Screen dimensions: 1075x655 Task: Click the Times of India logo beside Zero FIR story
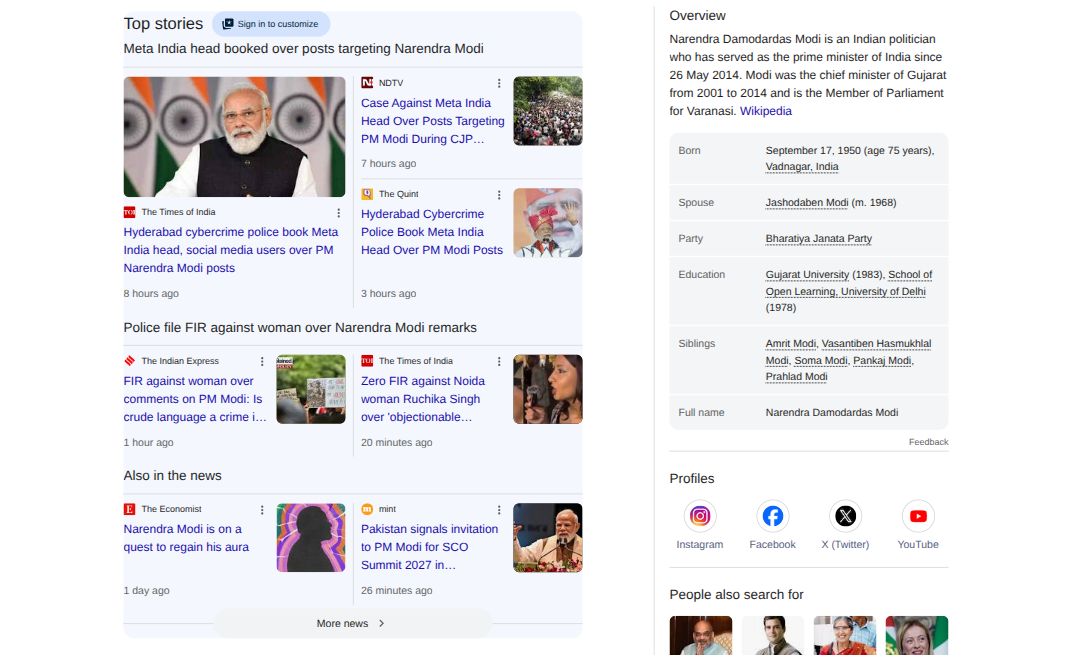tap(367, 361)
